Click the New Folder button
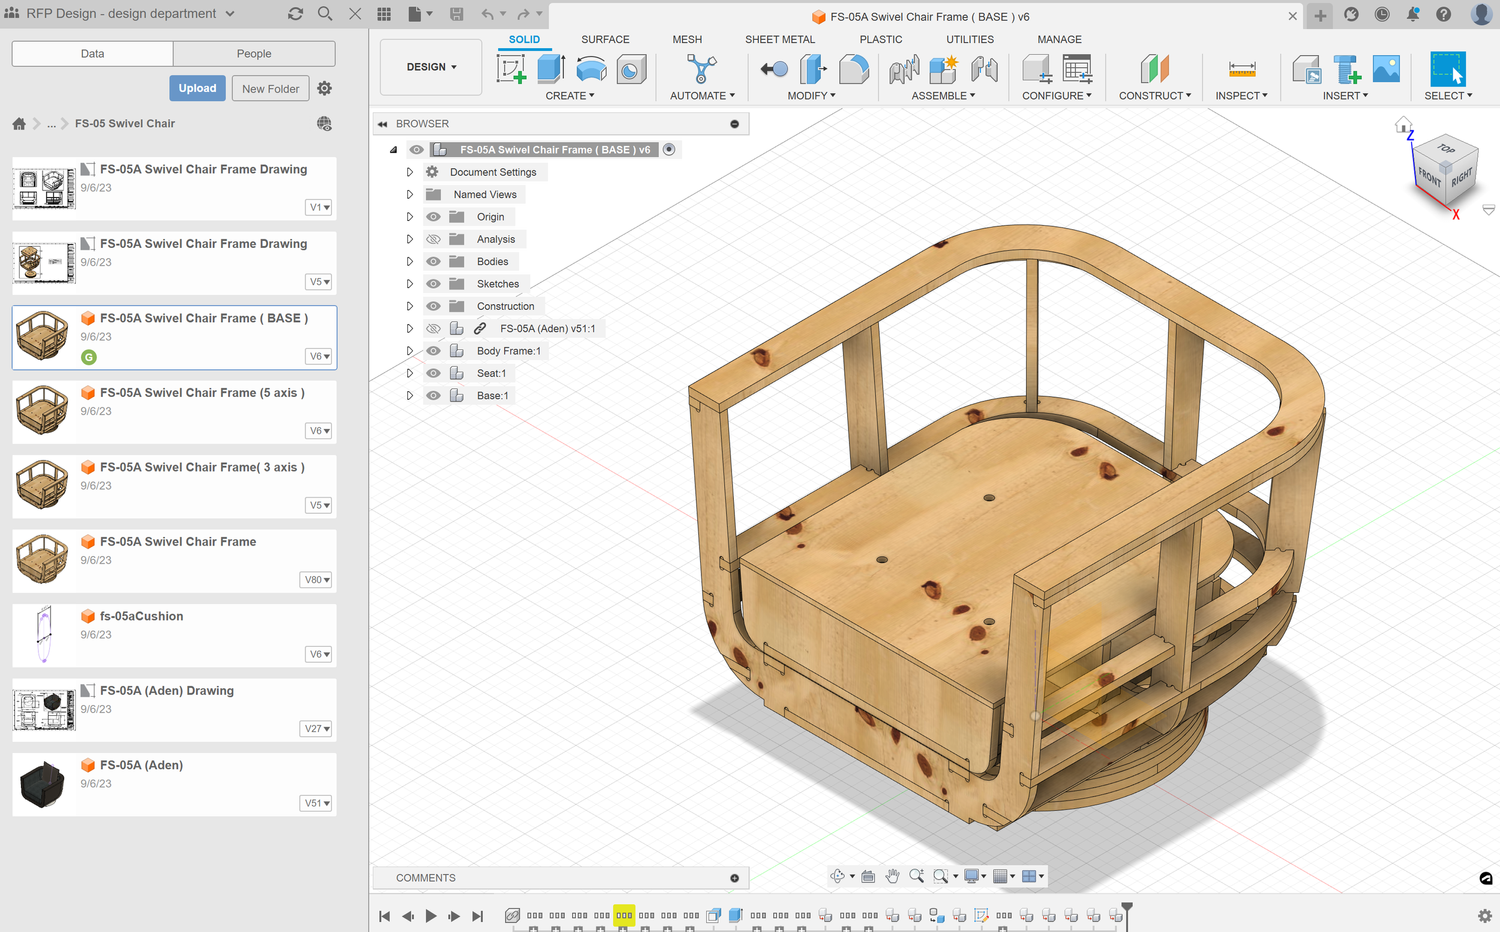This screenshot has width=1500, height=932. (270, 89)
